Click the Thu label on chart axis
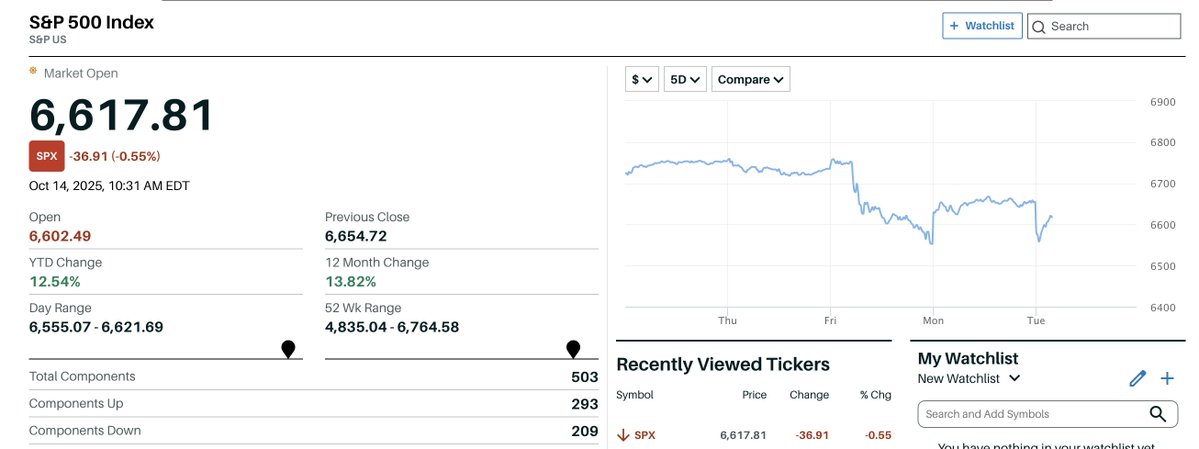The height and width of the screenshot is (449, 1199). (727, 320)
